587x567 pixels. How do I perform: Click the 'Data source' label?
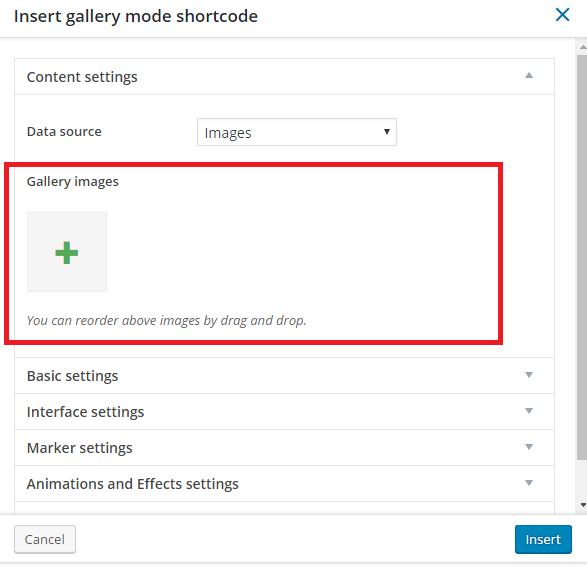[x=64, y=131]
